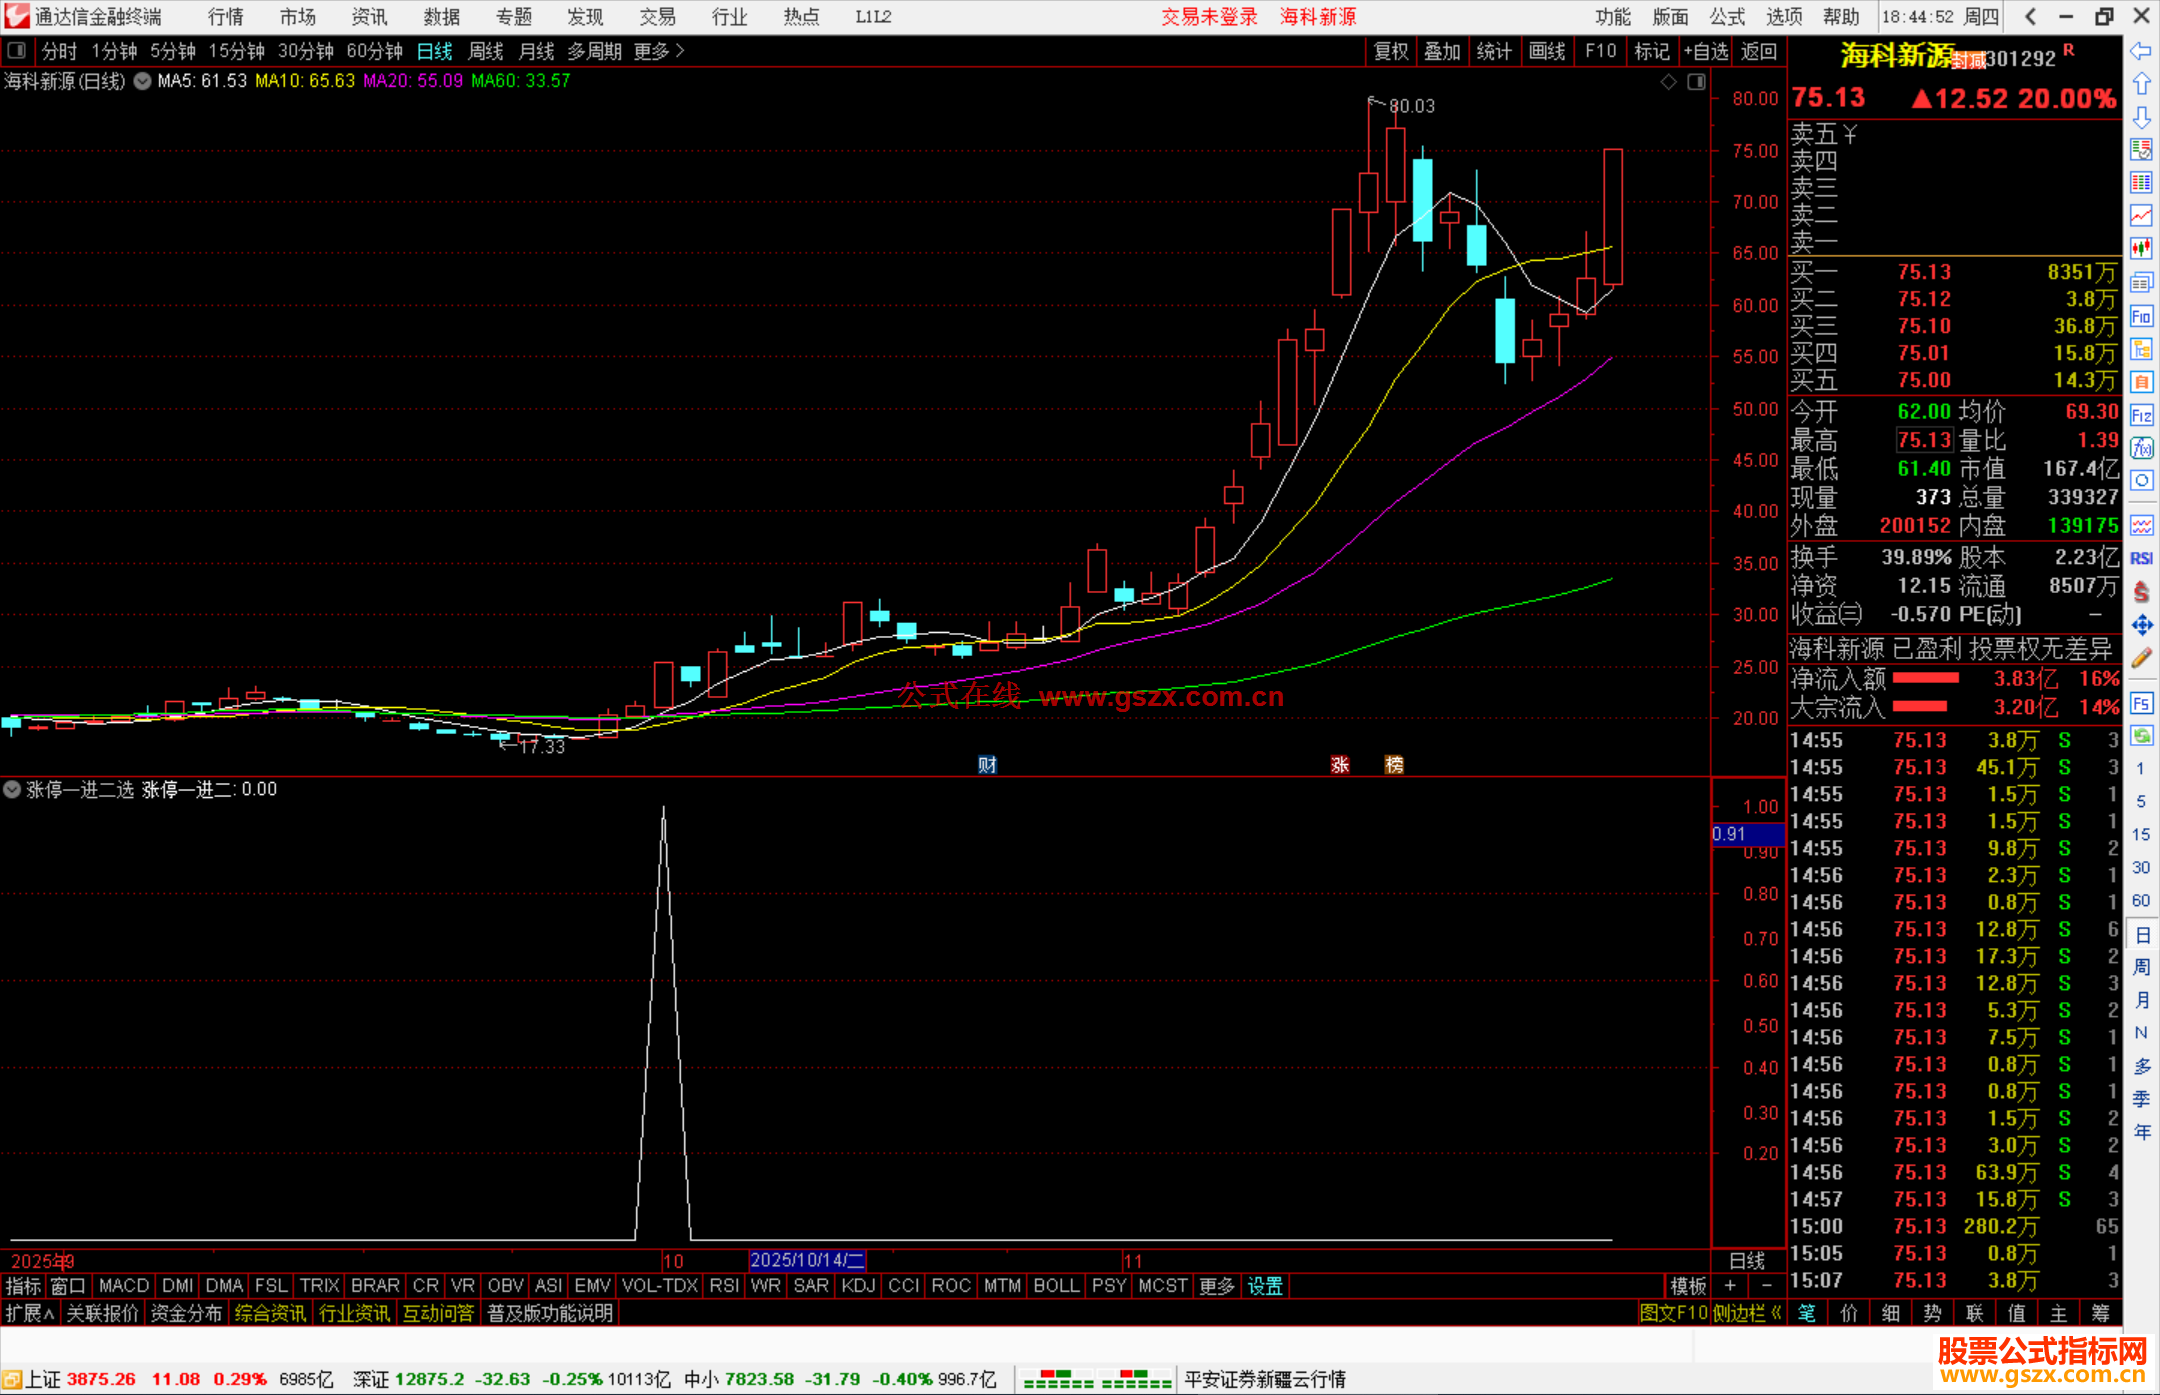Viewport: 2160px width, 1395px height.
Task: Click the candlestick chart sidebar icon
Action: 2141,248
